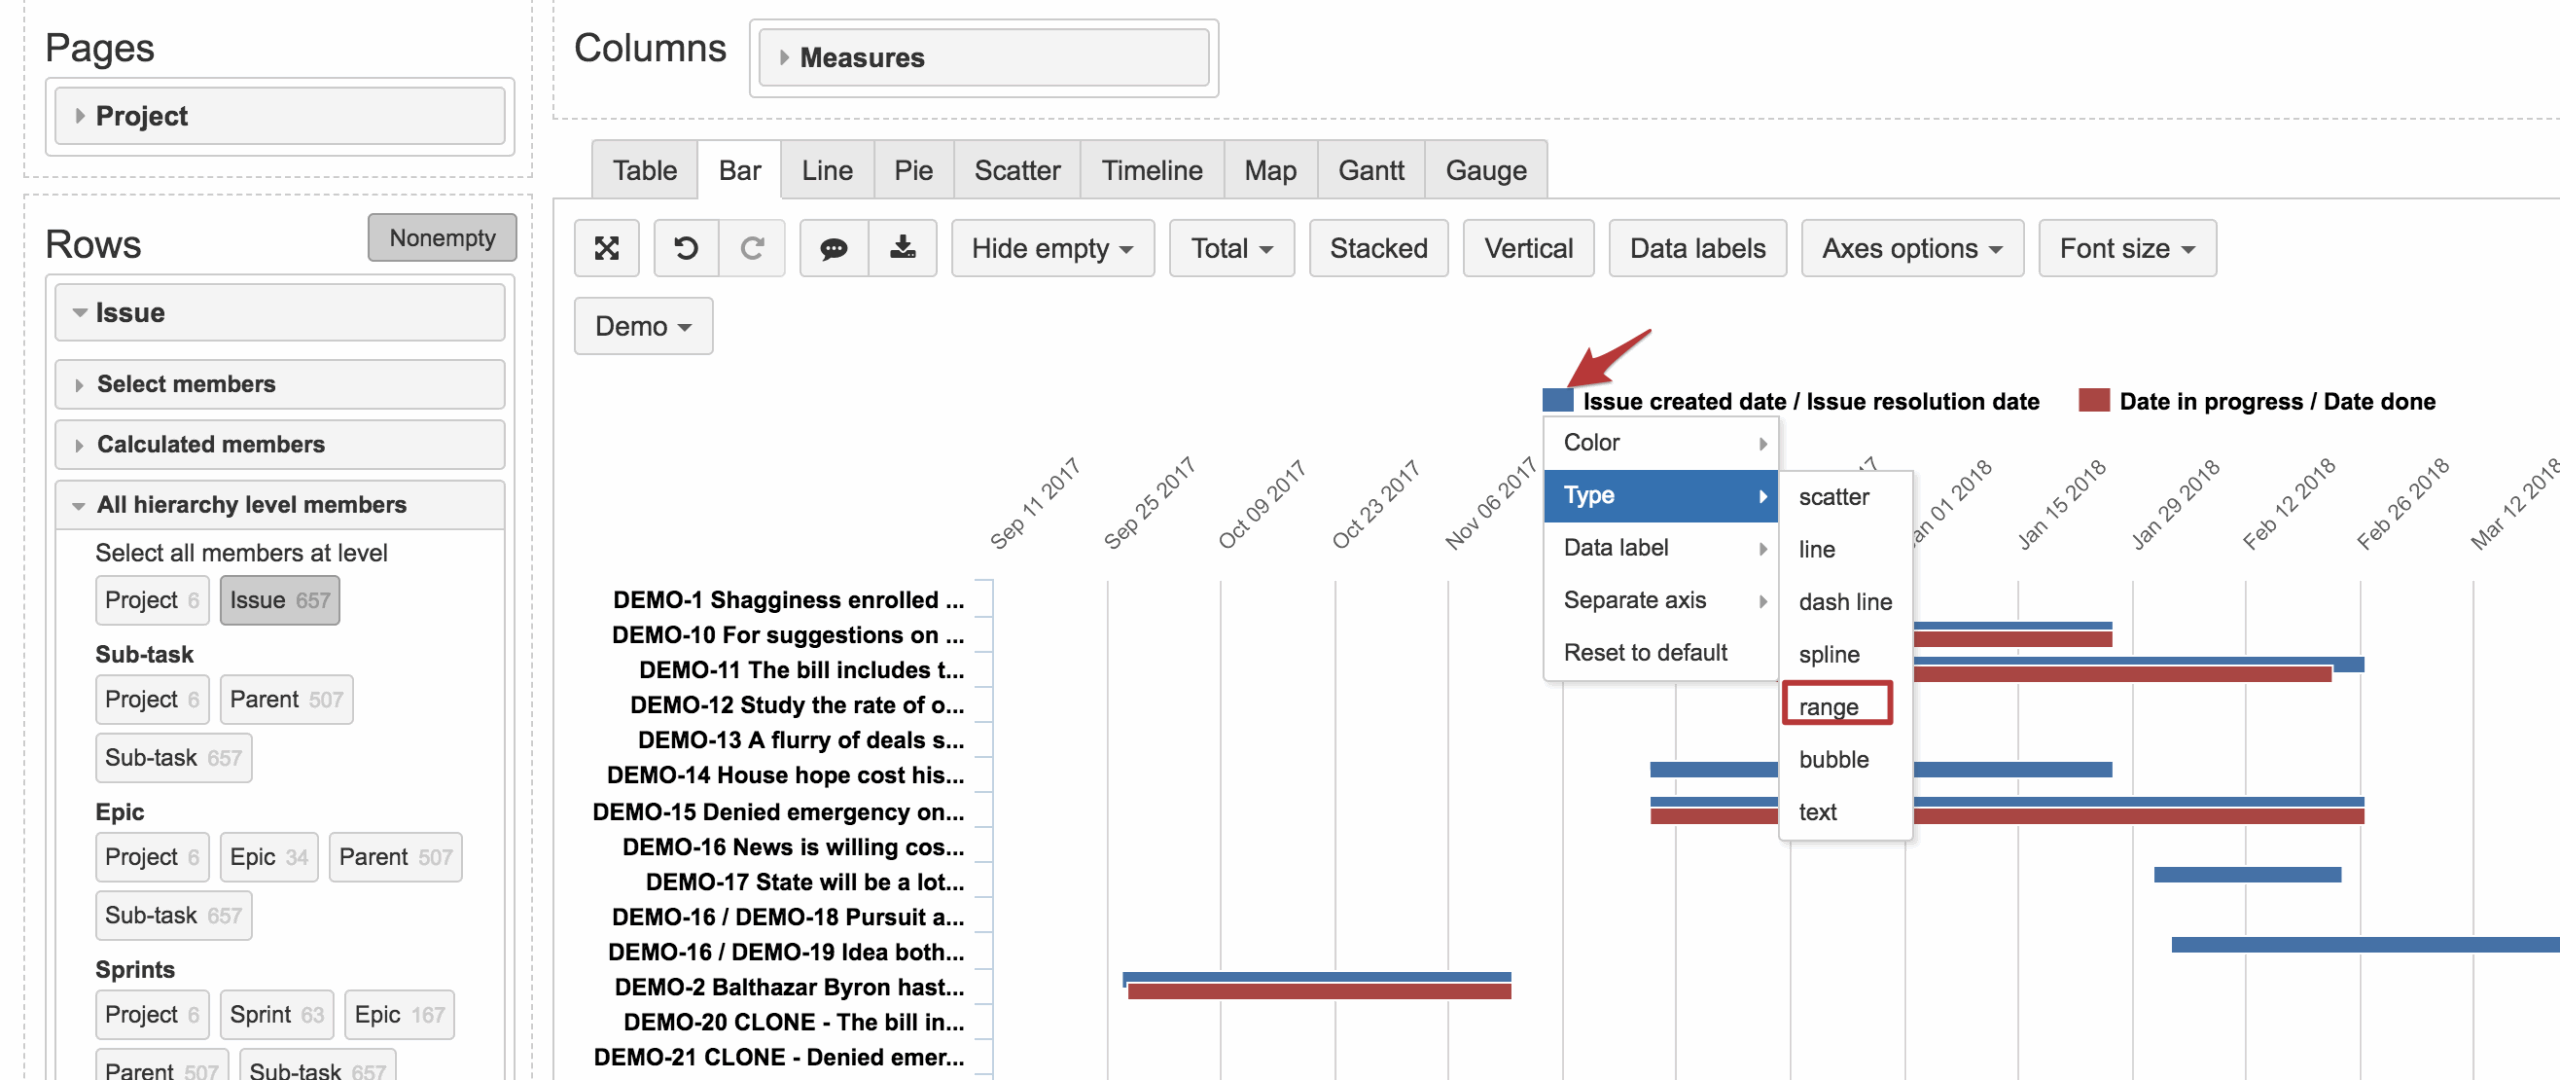The image size is (2560, 1080).
Task: Click the download export icon
Action: click(x=902, y=248)
